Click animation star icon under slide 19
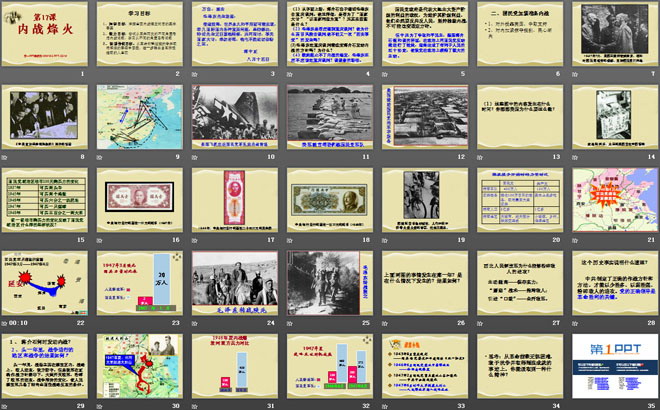The width and height of the screenshot is (660, 410). click(x=385, y=240)
